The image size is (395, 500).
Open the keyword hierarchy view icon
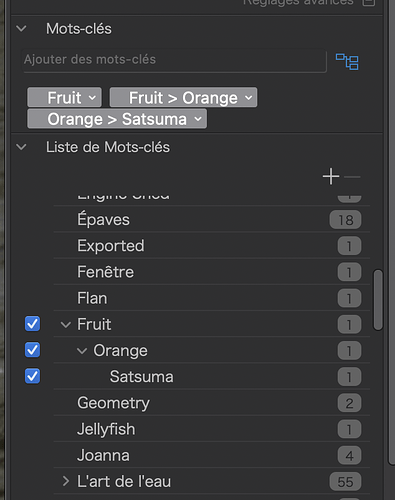(x=347, y=62)
